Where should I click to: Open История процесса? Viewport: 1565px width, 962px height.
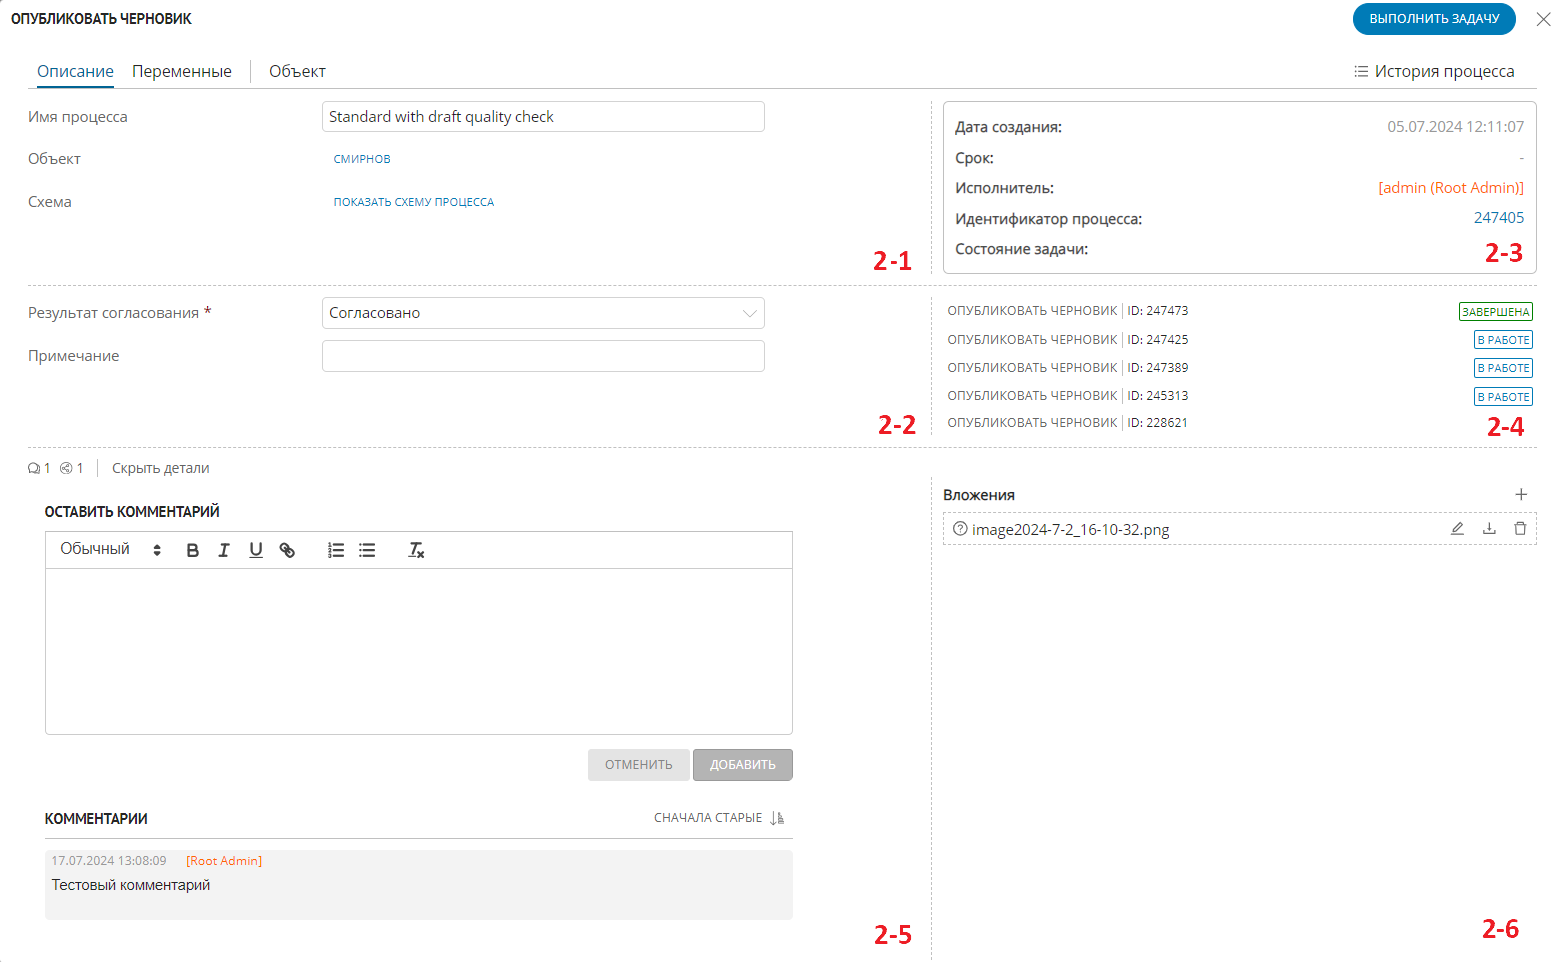coord(1434,71)
